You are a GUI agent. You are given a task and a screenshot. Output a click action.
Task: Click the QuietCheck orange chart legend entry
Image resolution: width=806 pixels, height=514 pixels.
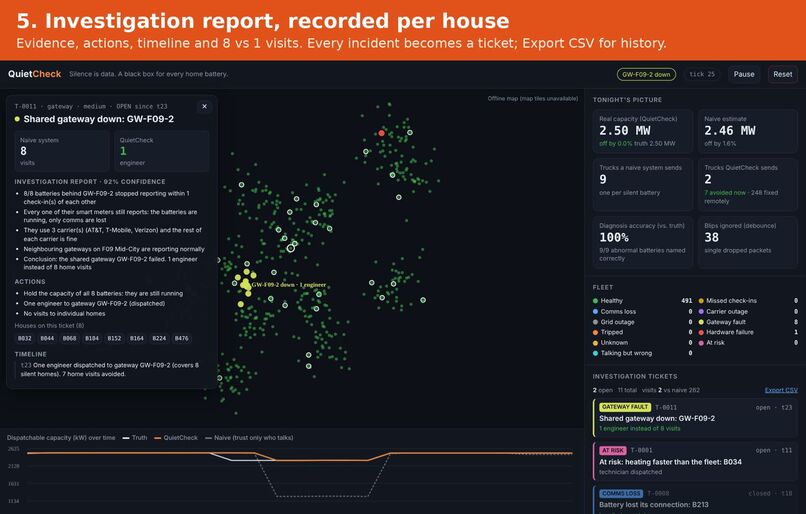click(x=176, y=438)
